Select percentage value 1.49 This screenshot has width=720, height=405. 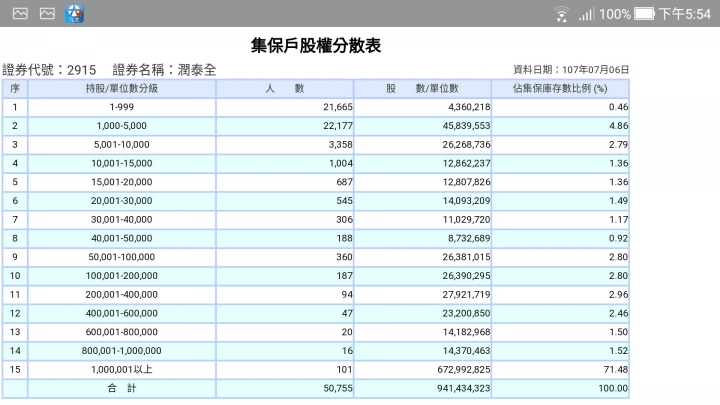(618, 201)
